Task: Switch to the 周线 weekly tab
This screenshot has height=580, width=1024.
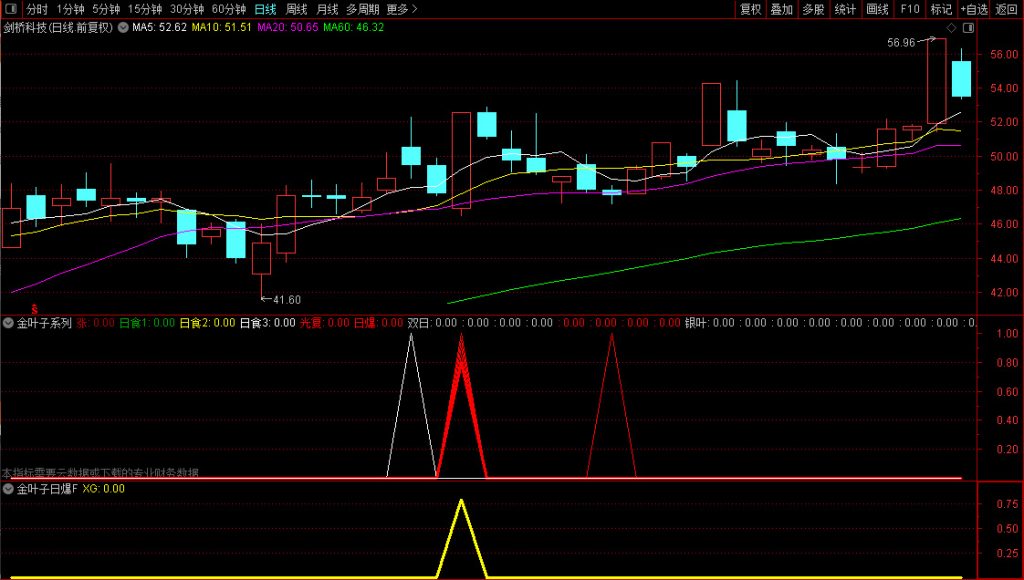Action: (297, 9)
